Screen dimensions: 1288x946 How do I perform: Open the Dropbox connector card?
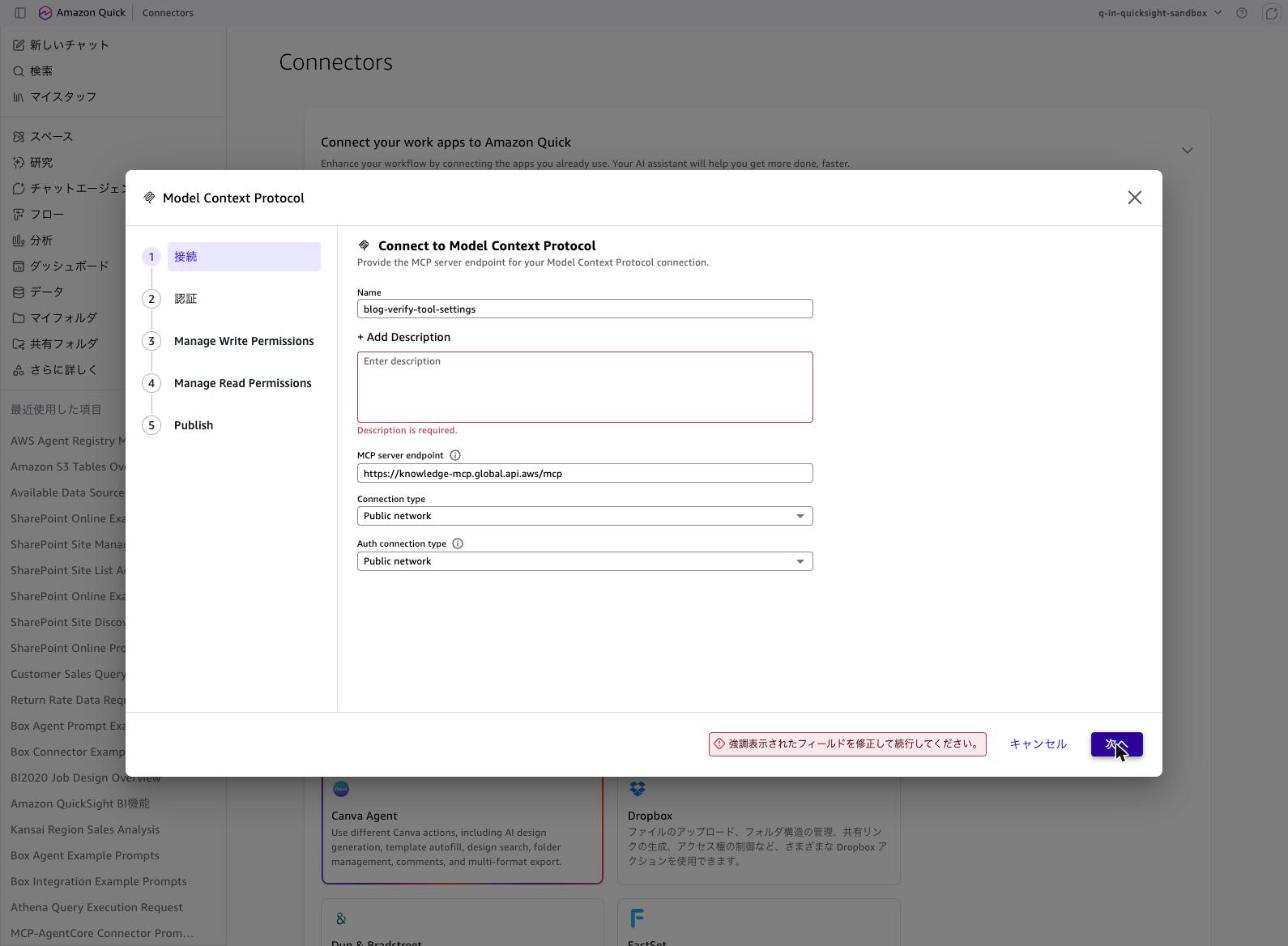[758, 828]
